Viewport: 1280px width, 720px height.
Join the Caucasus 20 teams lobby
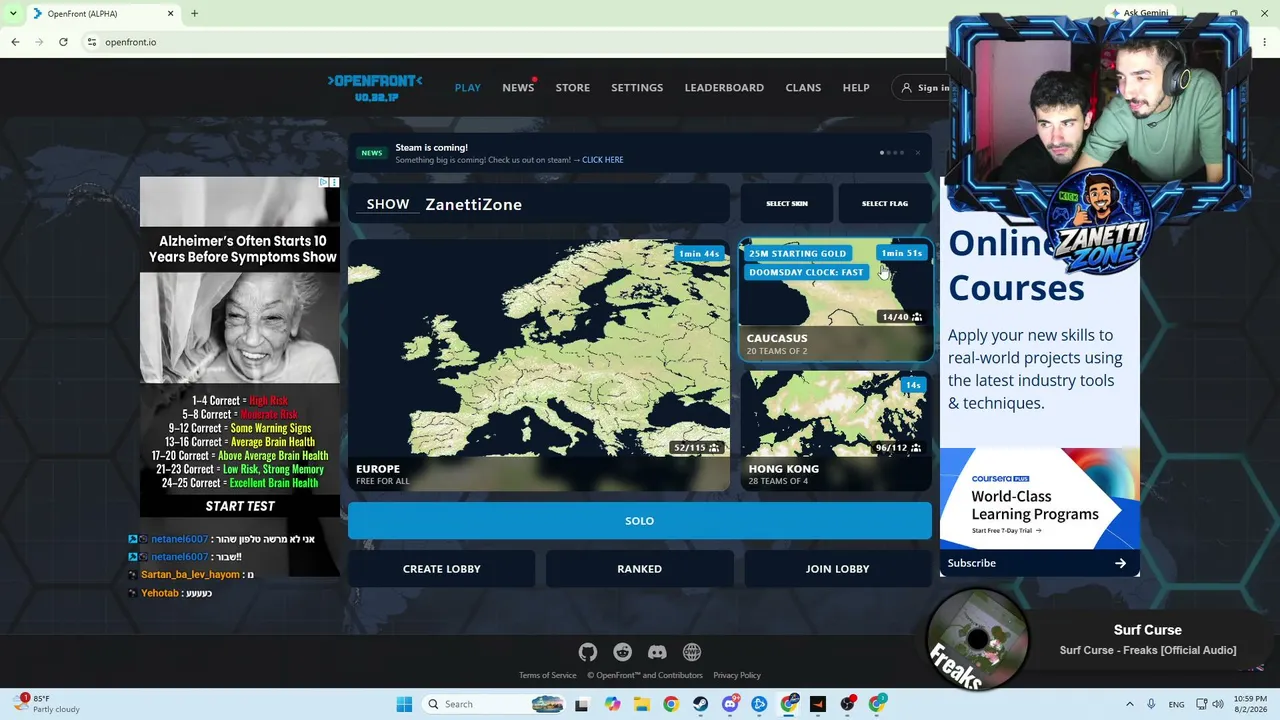[x=836, y=300]
